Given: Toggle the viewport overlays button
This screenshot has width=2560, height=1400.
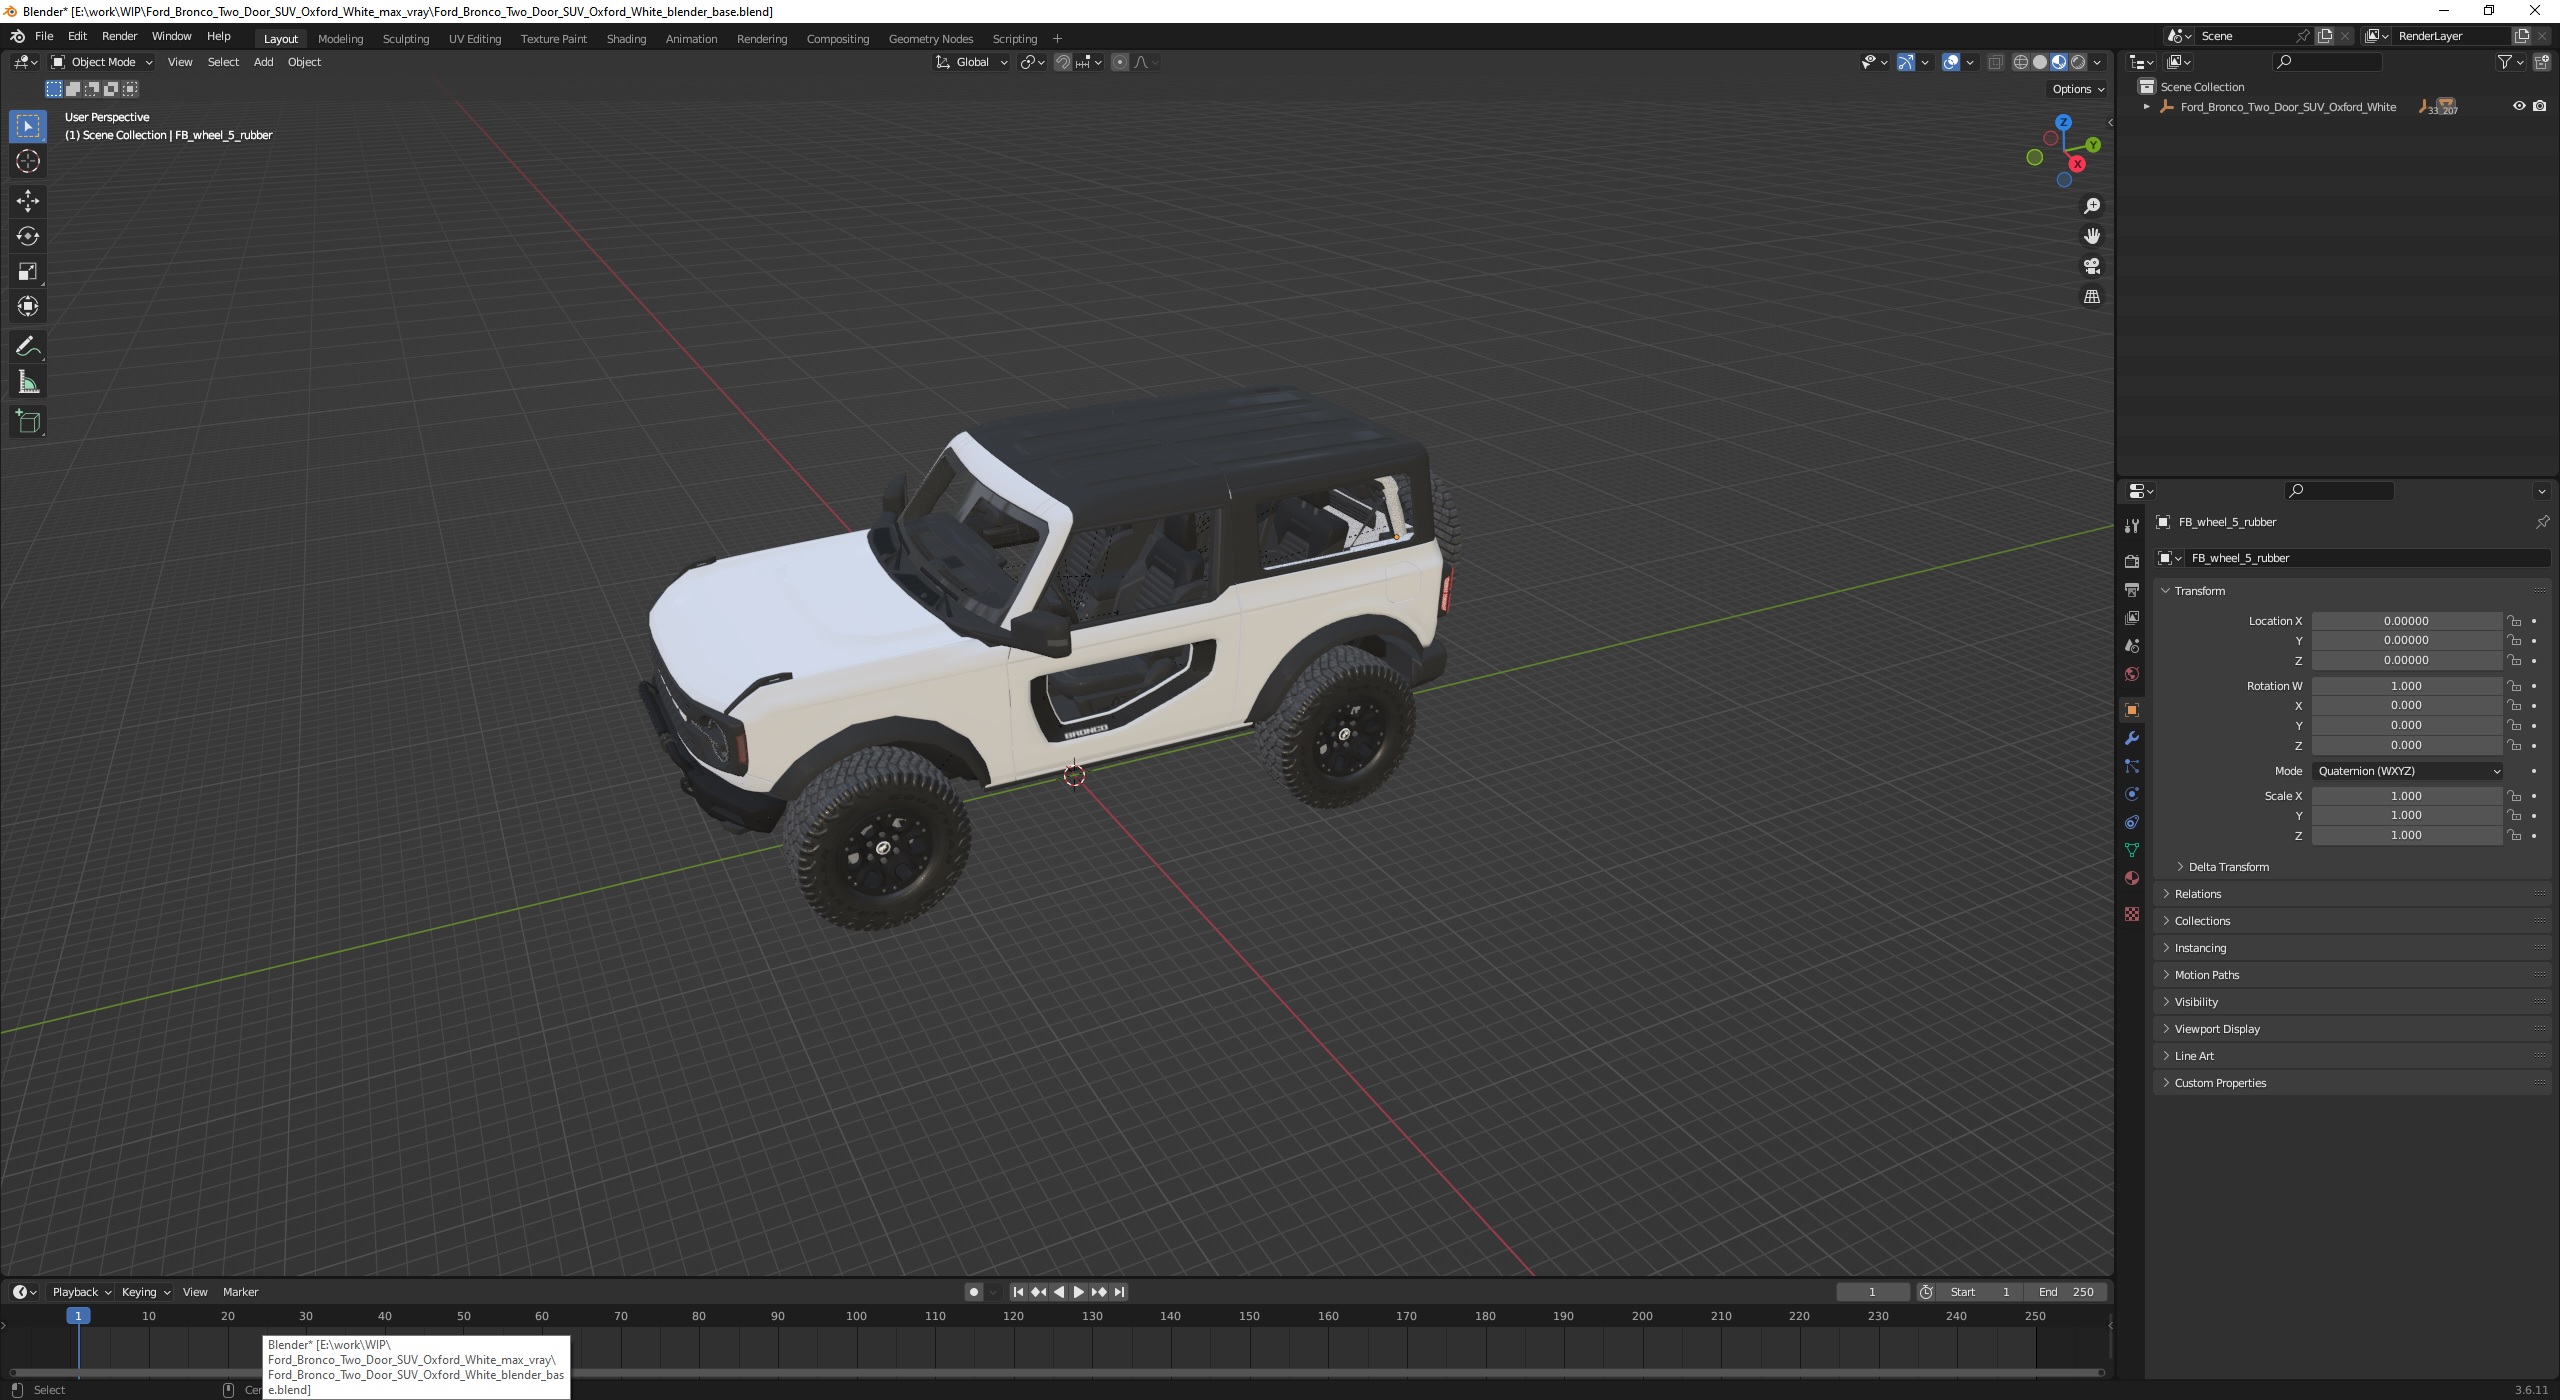Looking at the screenshot, I should click(1951, 62).
